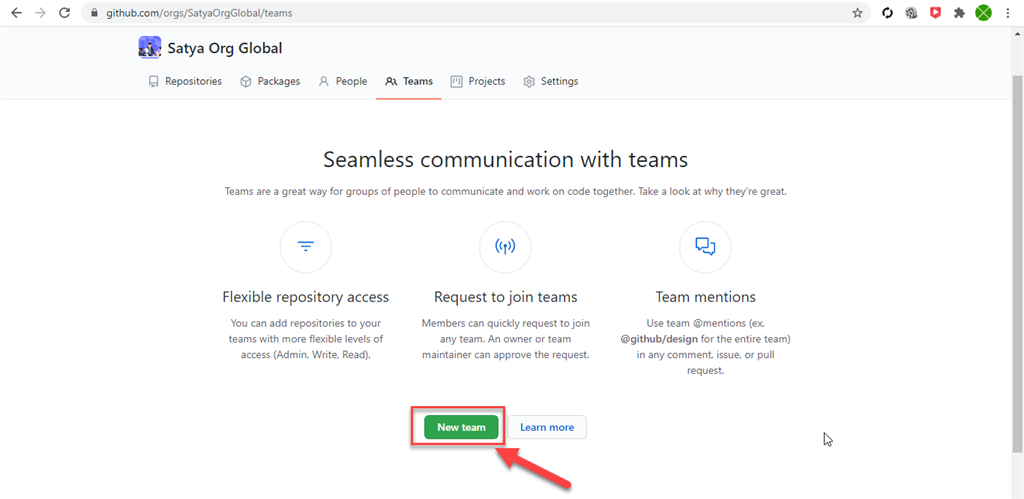This screenshot has width=1024, height=499.
Task: Click the red extension icon in toolbar
Action: pos(935,13)
